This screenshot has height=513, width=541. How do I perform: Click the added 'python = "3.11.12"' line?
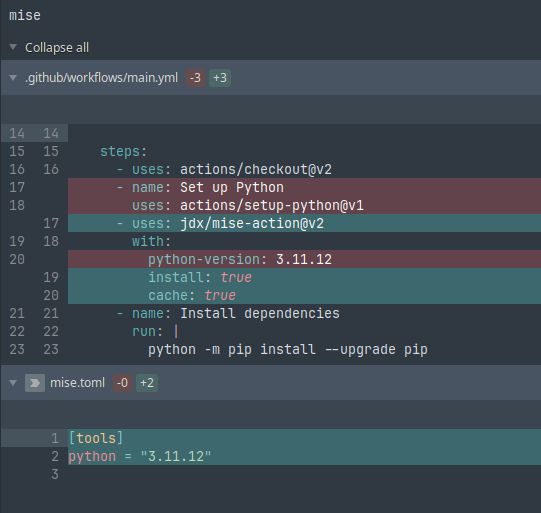point(304,456)
